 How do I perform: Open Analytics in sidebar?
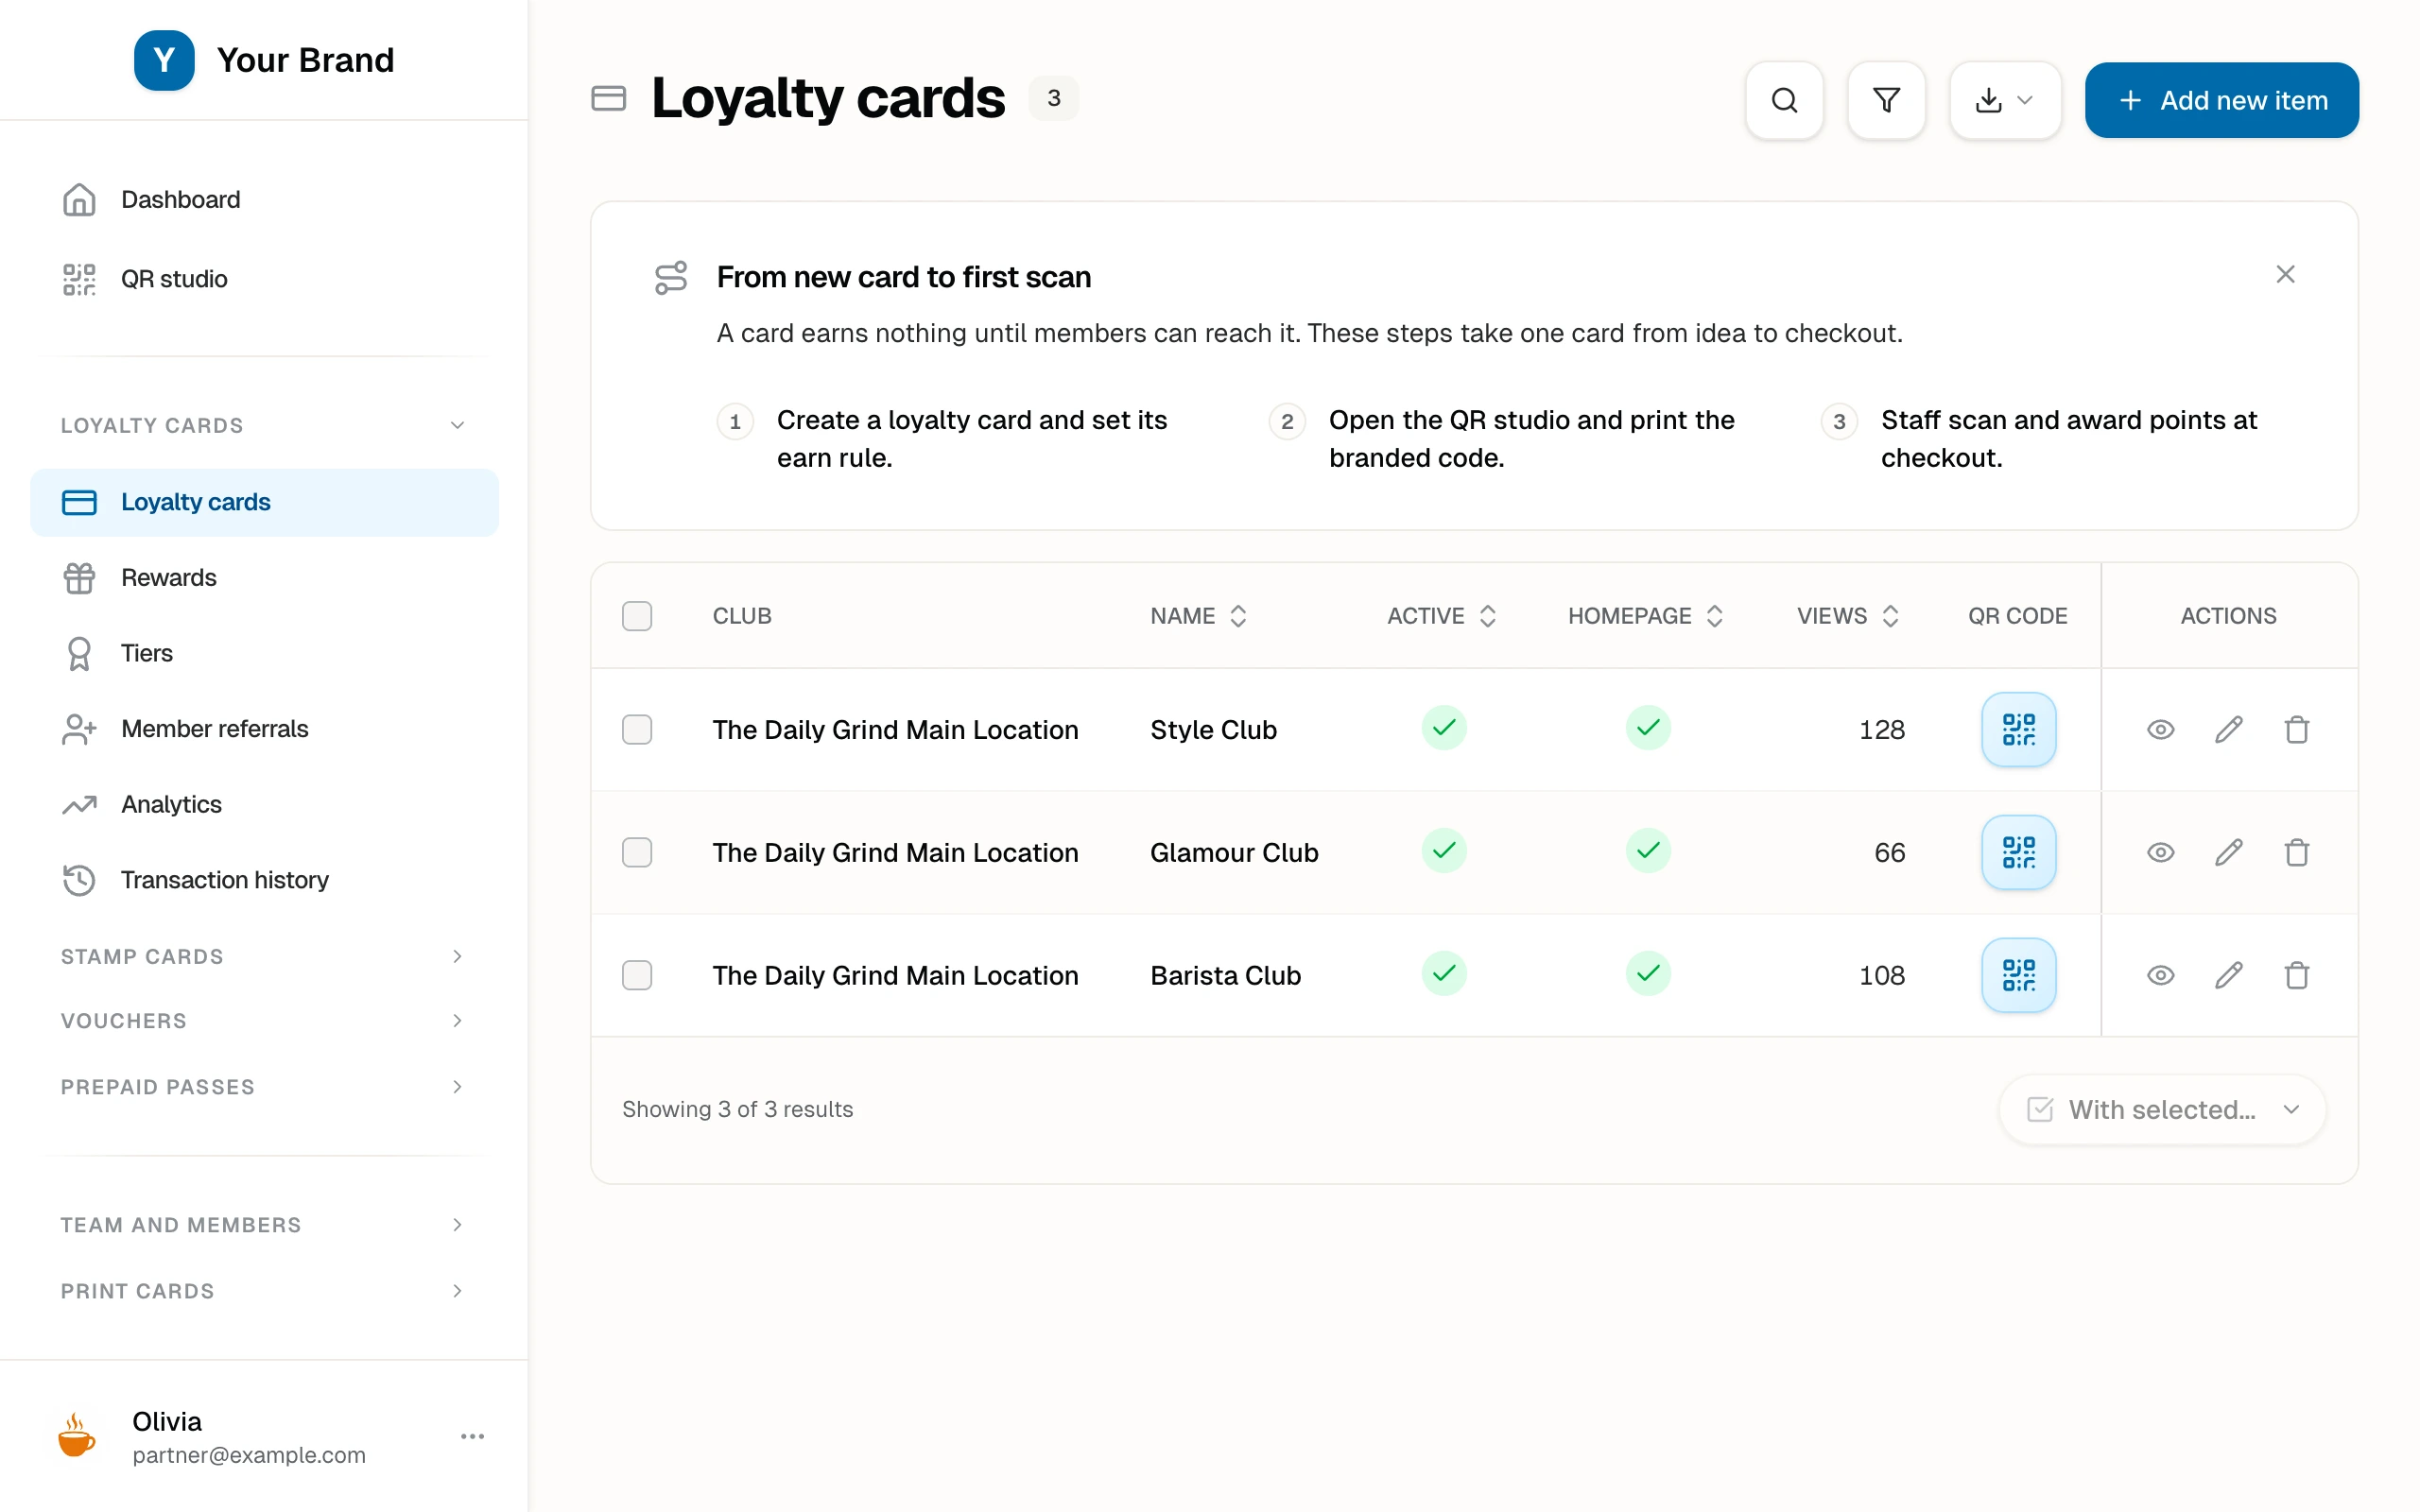point(264,804)
